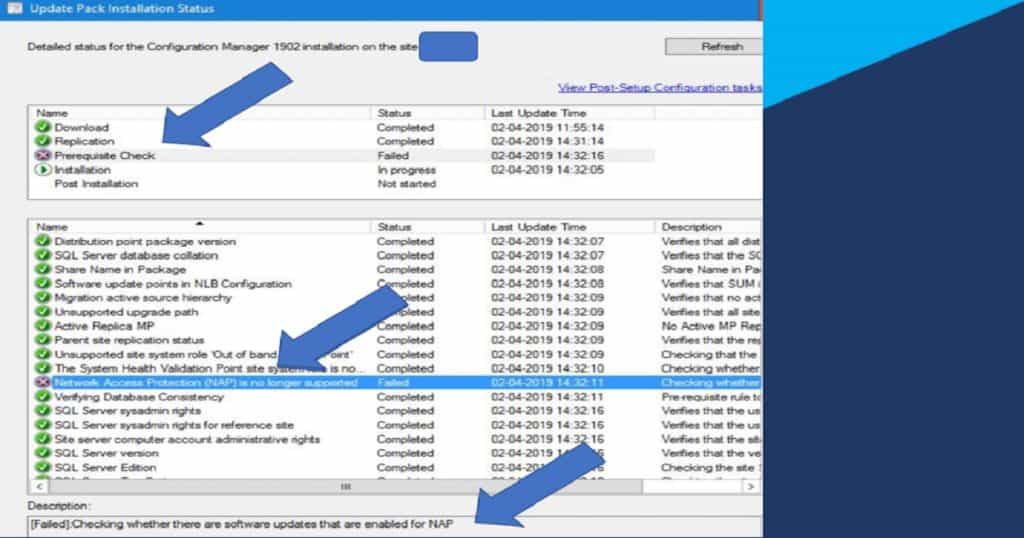
Task: Click the Refresh button
Action: tap(714, 46)
